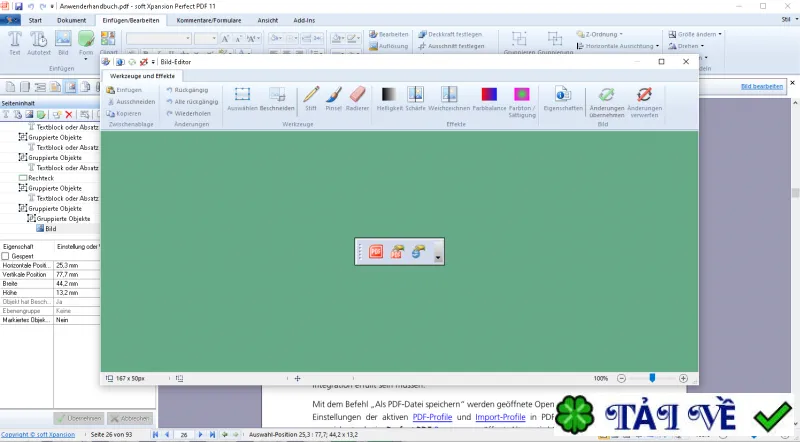Click Ausschnitt festlegen

pos(451,46)
